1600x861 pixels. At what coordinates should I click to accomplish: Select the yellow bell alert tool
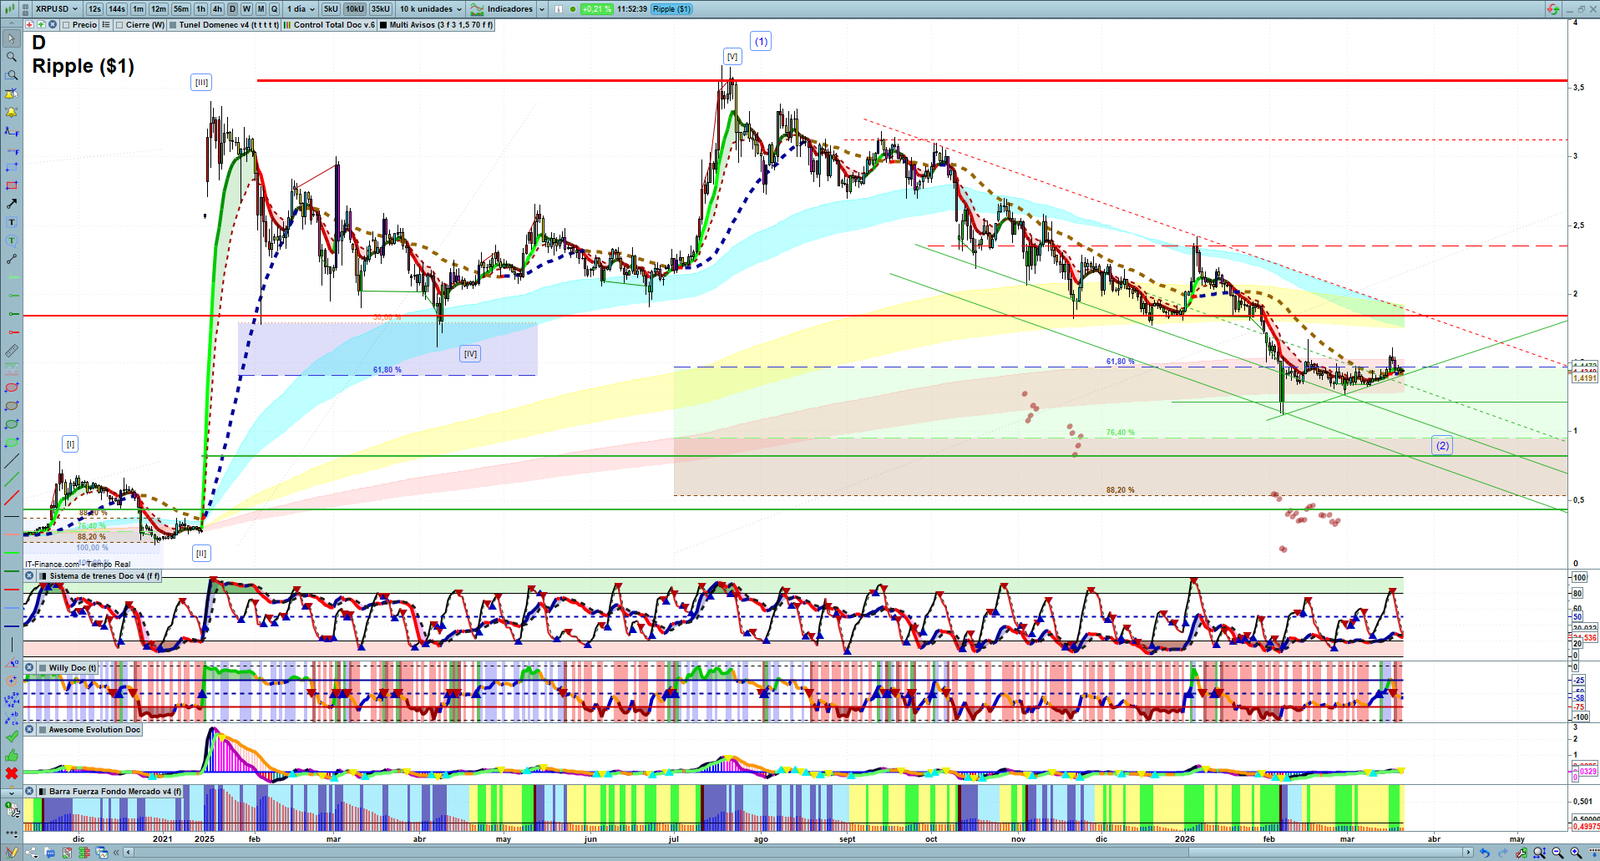pos(11,112)
